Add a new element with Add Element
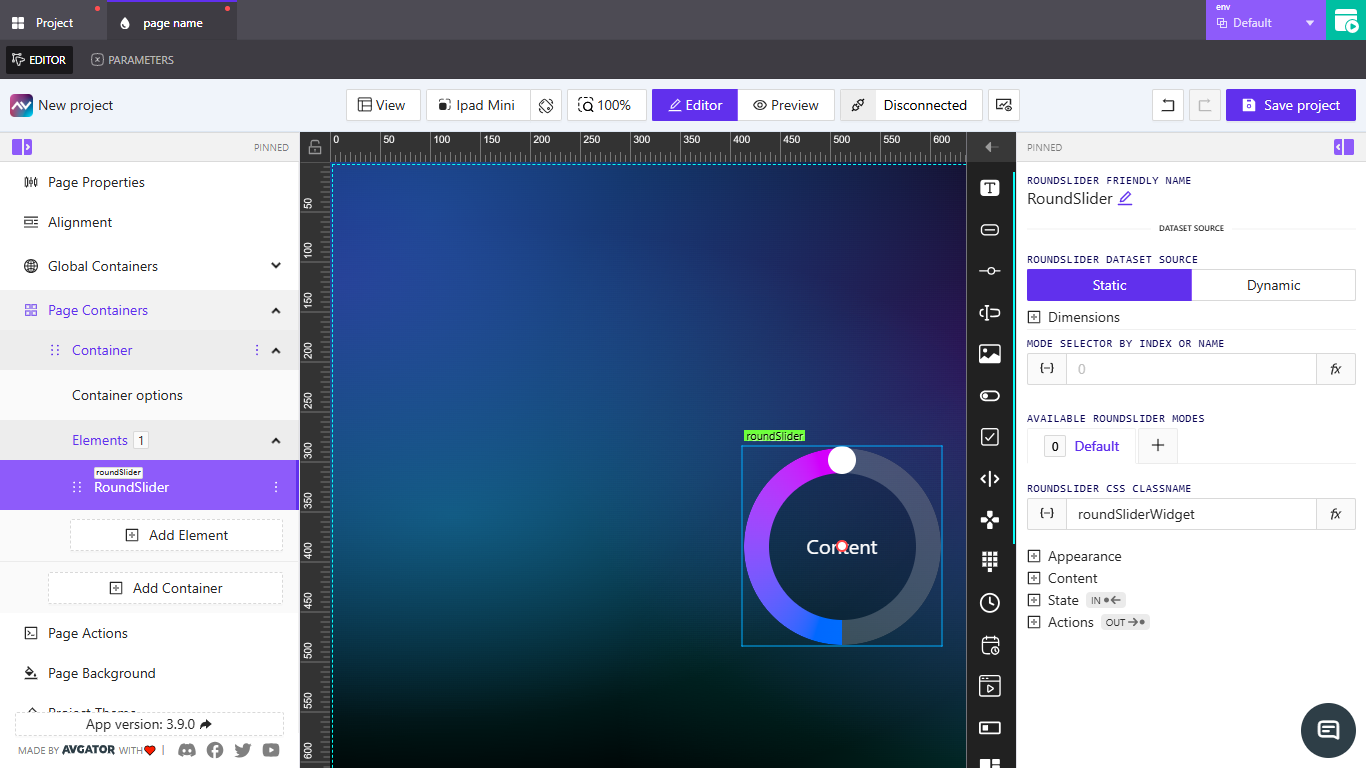This screenshot has height=768, width=1366. pos(176,535)
